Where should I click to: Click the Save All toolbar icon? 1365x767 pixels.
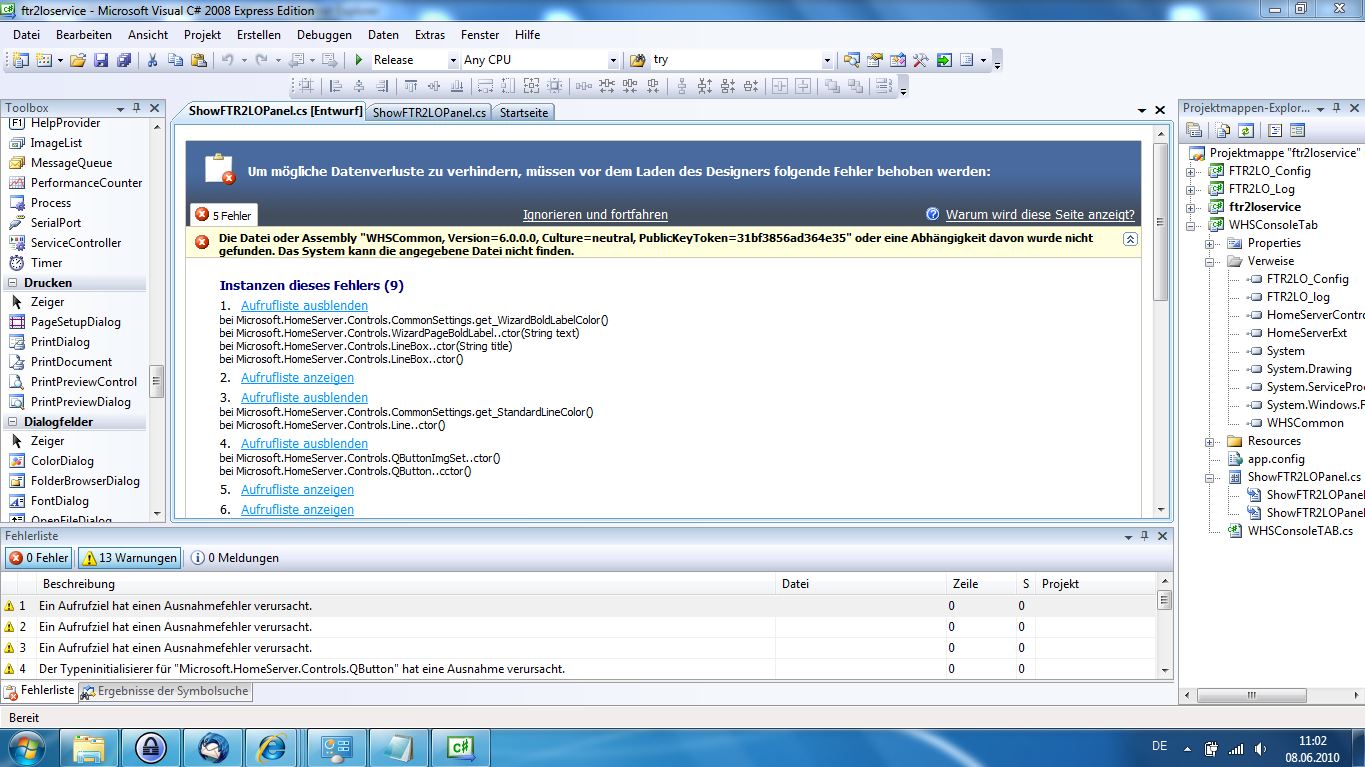(x=124, y=60)
